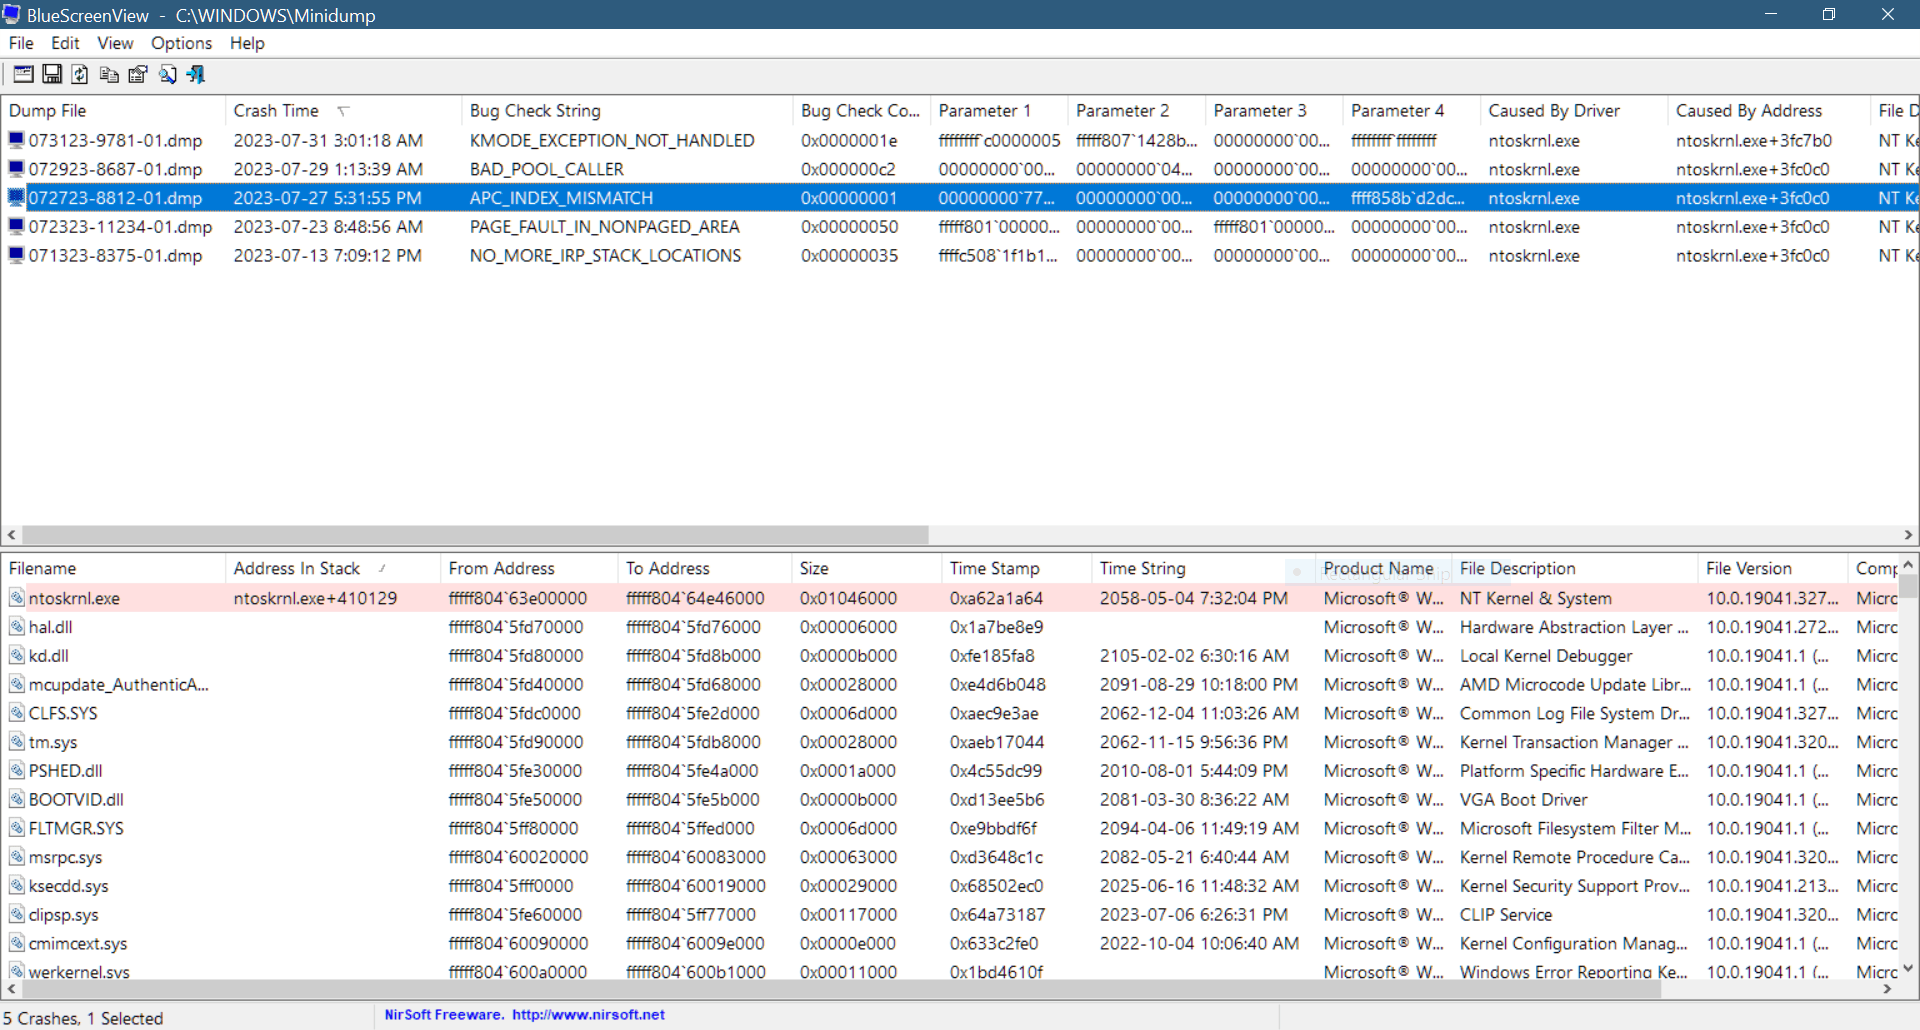
Task: Open the Options menu
Action: point(181,43)
